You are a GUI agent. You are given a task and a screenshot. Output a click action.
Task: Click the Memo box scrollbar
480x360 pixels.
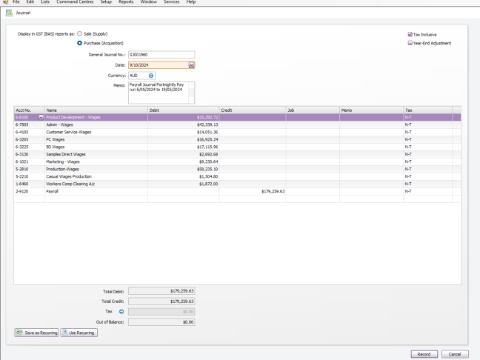pos(191,92)
